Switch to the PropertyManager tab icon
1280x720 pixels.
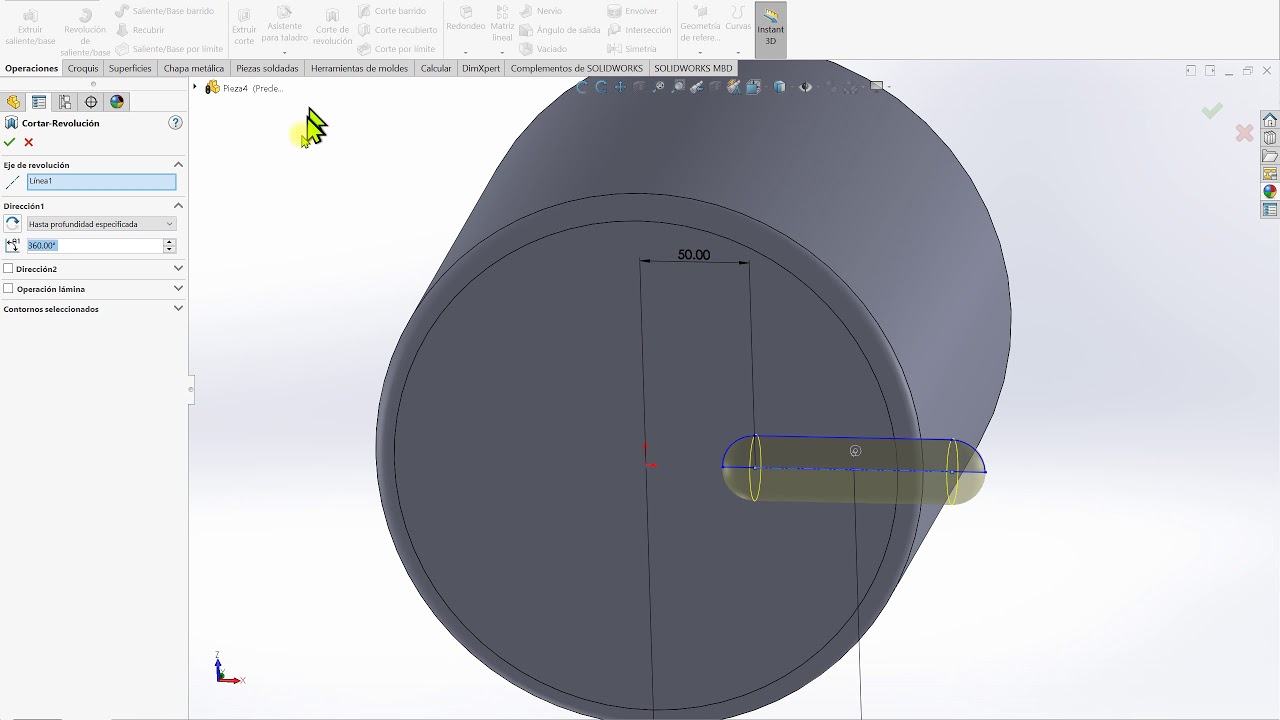click(39, 102)
